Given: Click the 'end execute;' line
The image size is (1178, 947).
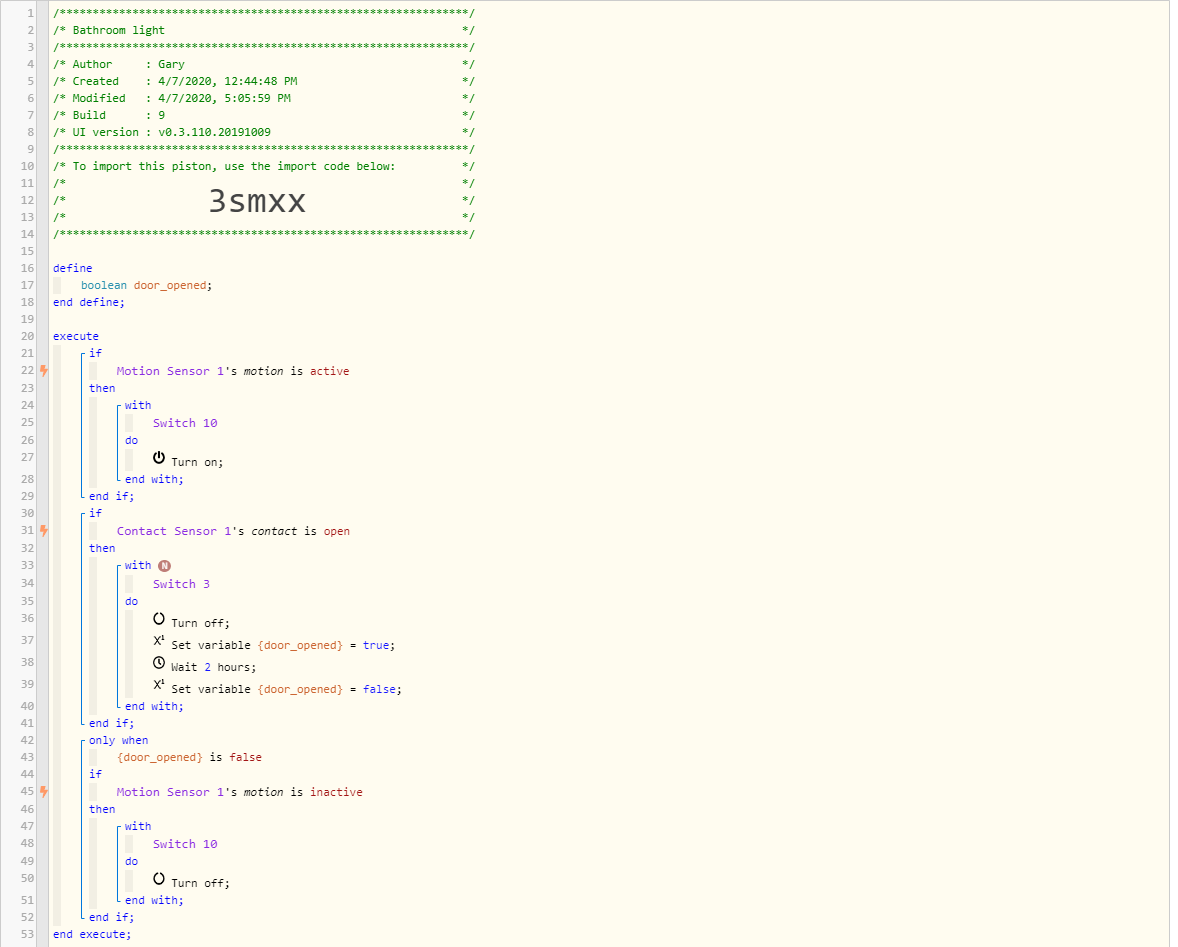Looking at the screenshot, I should (x=92, y=934).
